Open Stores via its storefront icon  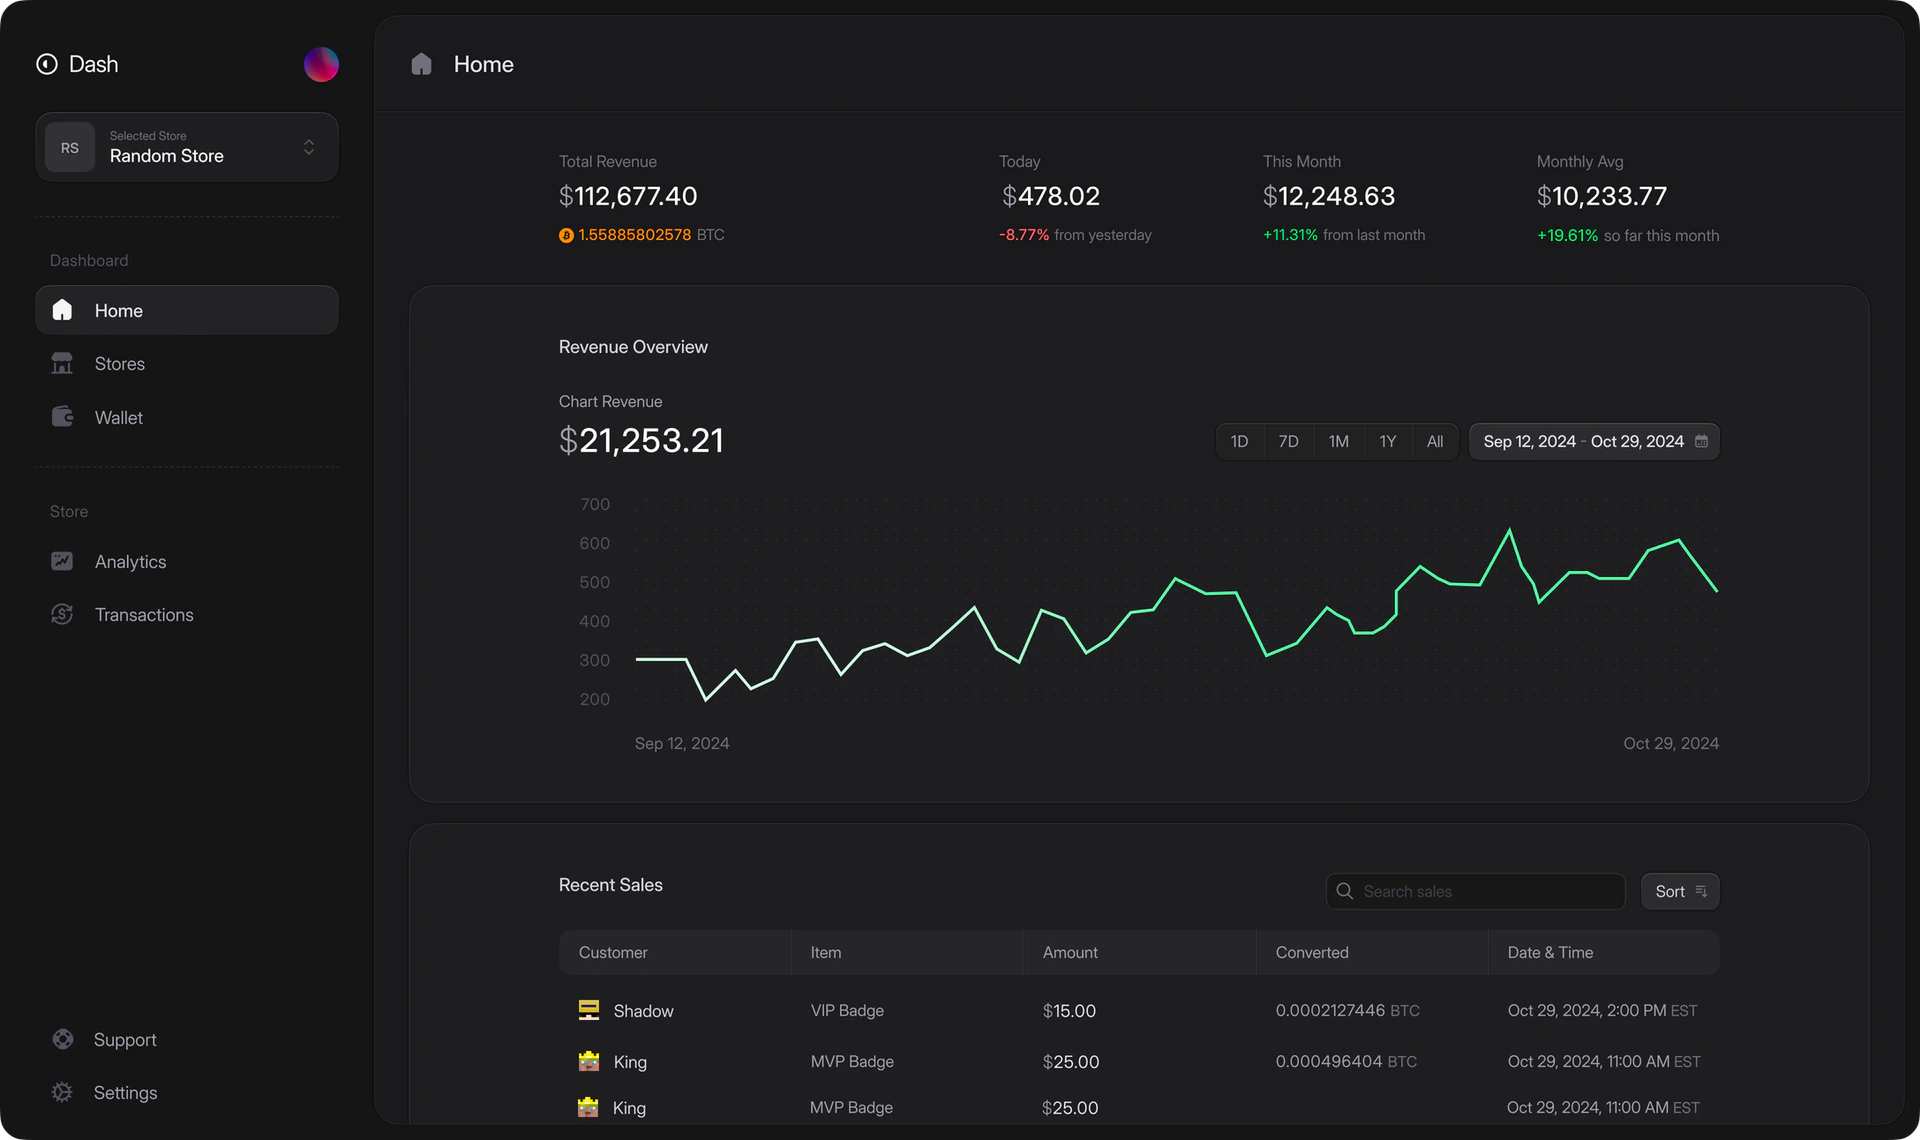click(x=62, y=363)
